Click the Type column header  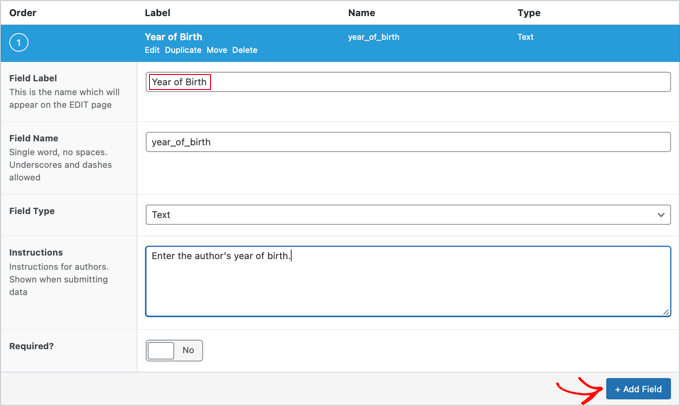[529, 13]
